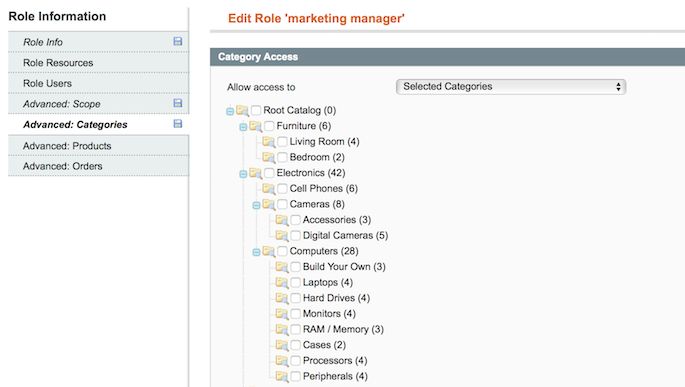The image size is (685, 387).
Task: Select the Digital Cameras (5) label
Action: click(345, 235)
